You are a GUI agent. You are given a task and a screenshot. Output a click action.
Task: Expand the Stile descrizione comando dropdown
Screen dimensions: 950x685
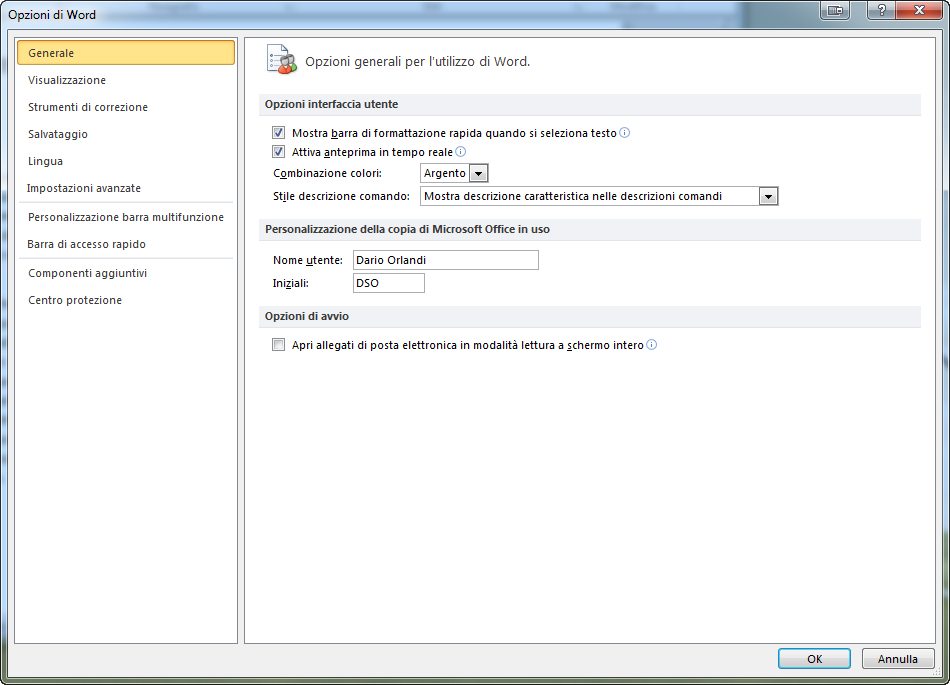tap(768, 196)
